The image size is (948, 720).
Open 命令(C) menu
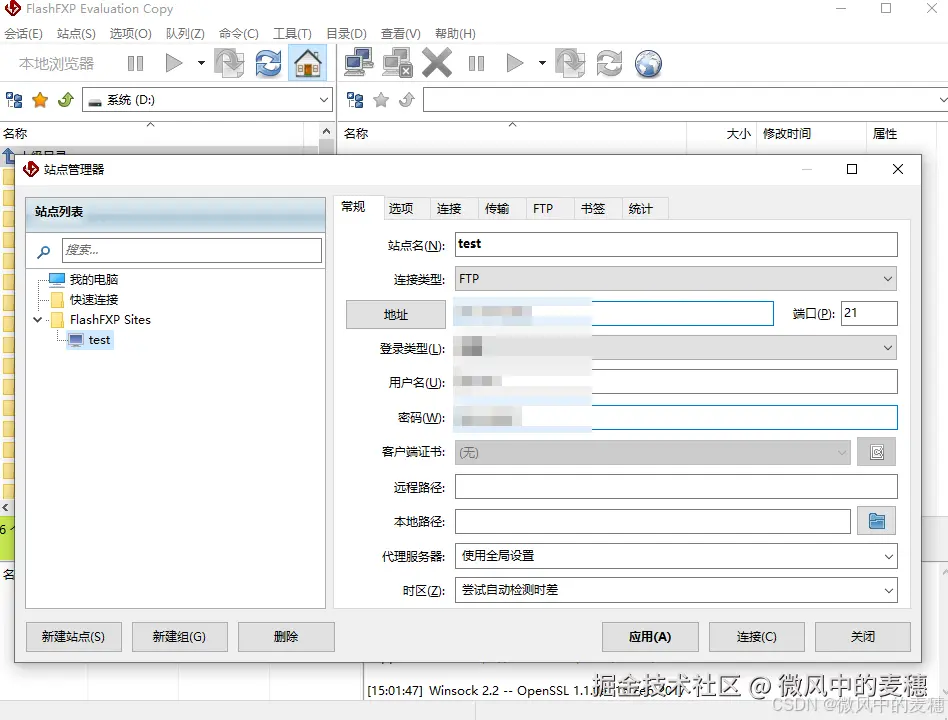(239, 34)
